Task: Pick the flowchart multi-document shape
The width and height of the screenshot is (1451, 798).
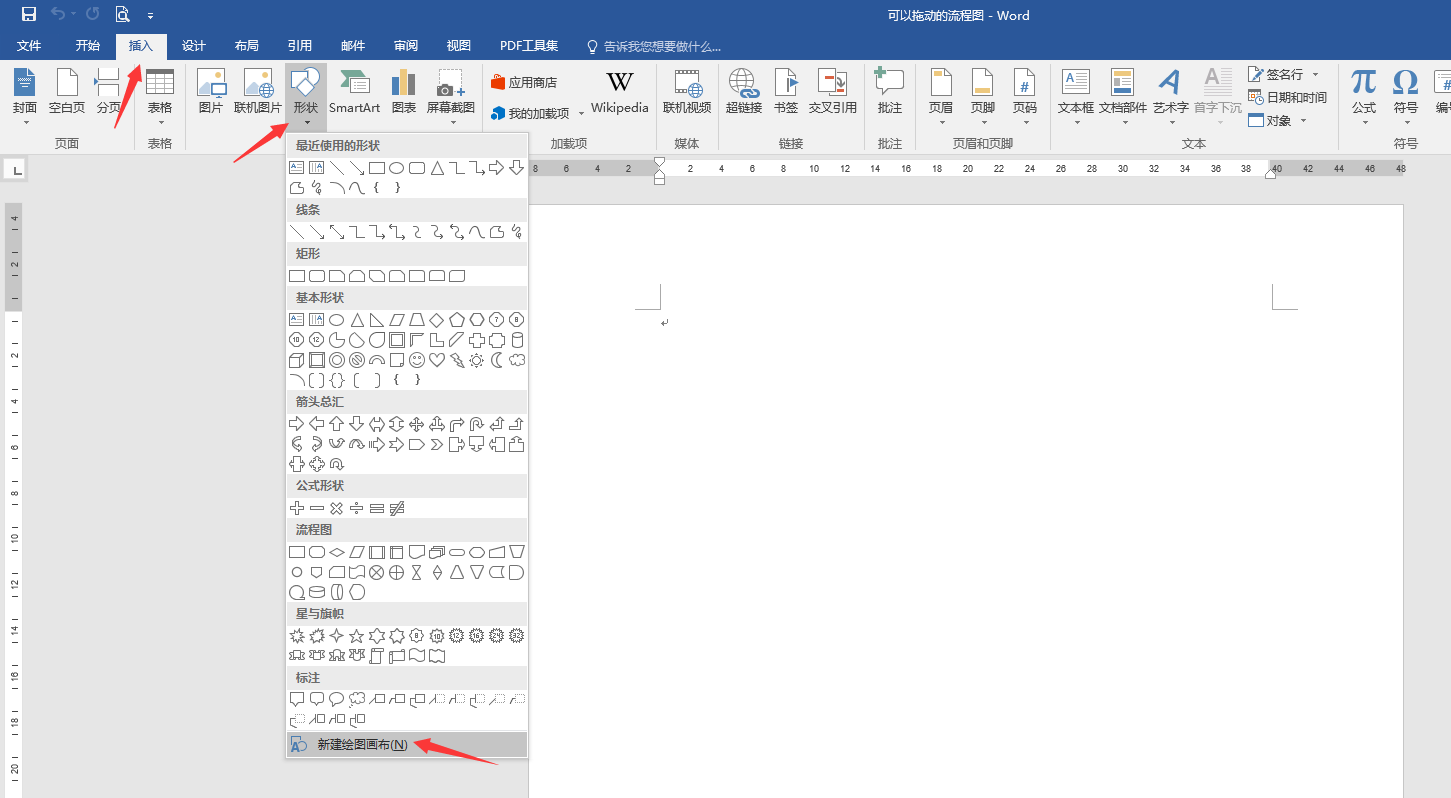Action: 437,552
